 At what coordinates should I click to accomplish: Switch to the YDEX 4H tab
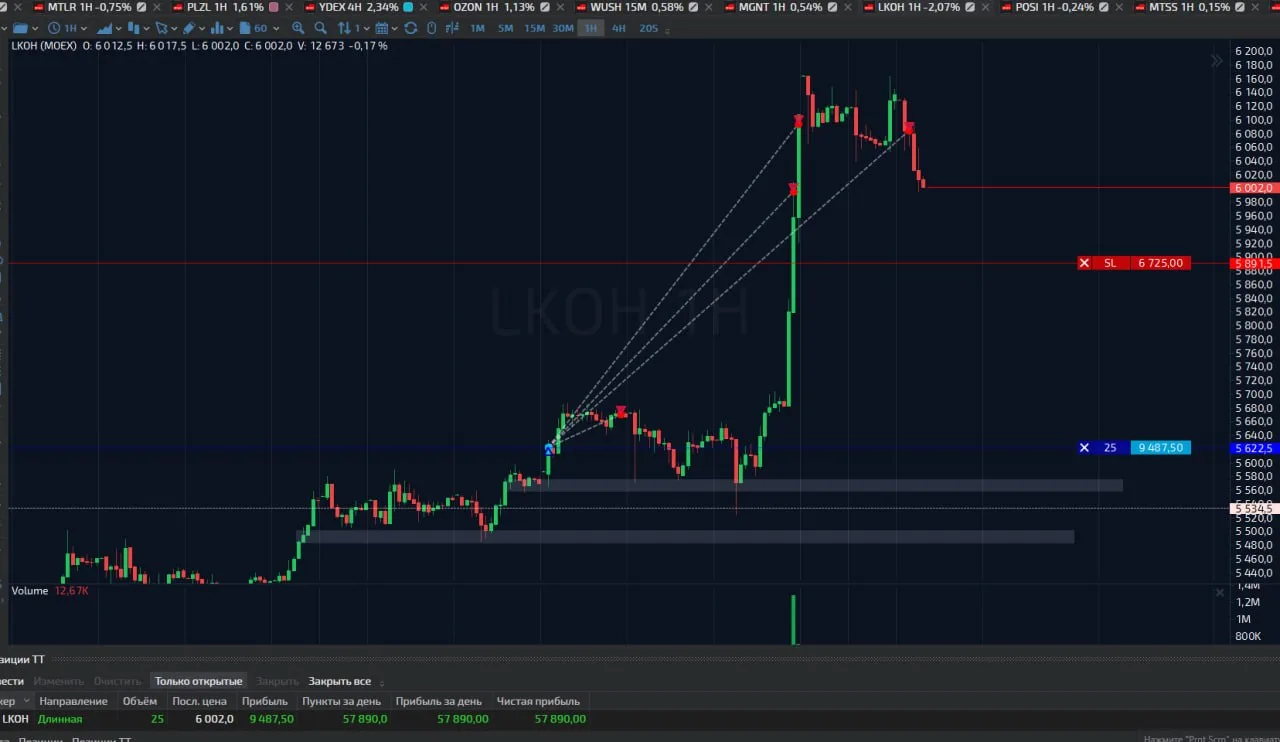click(x=358, y=7)
